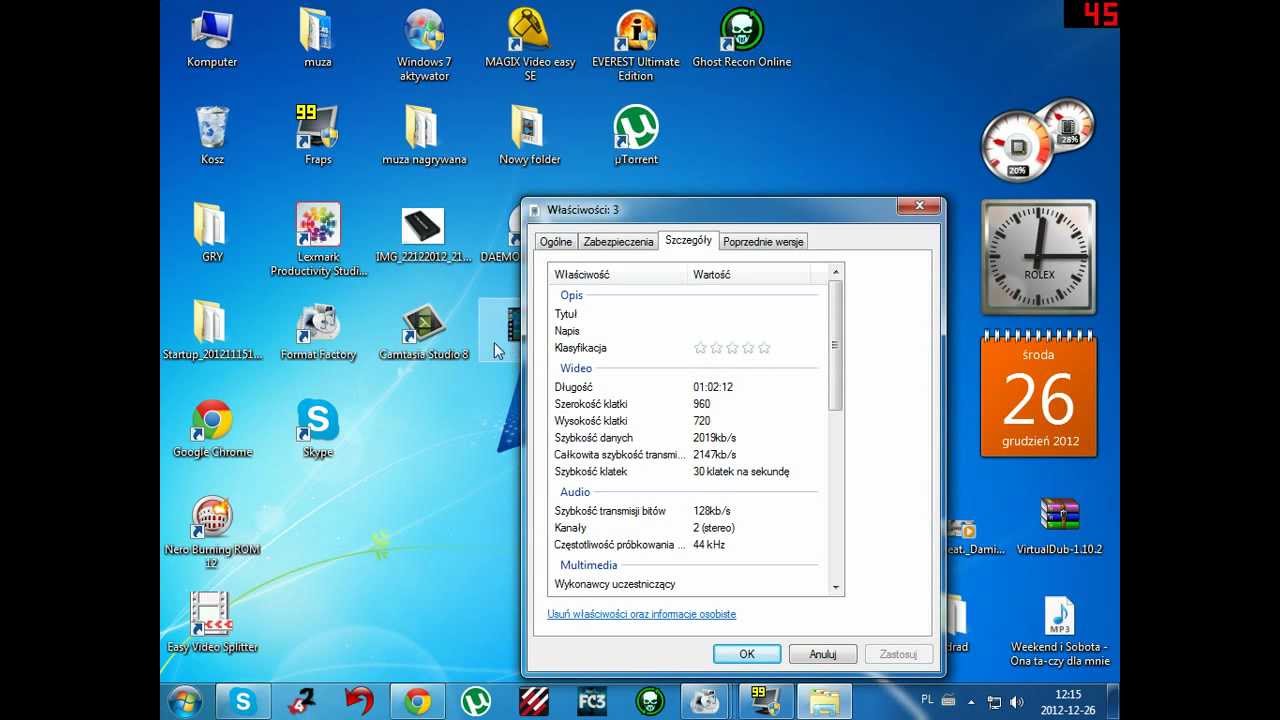
Task: Select the Szczegóły tab
Action: tap(688, 240)
